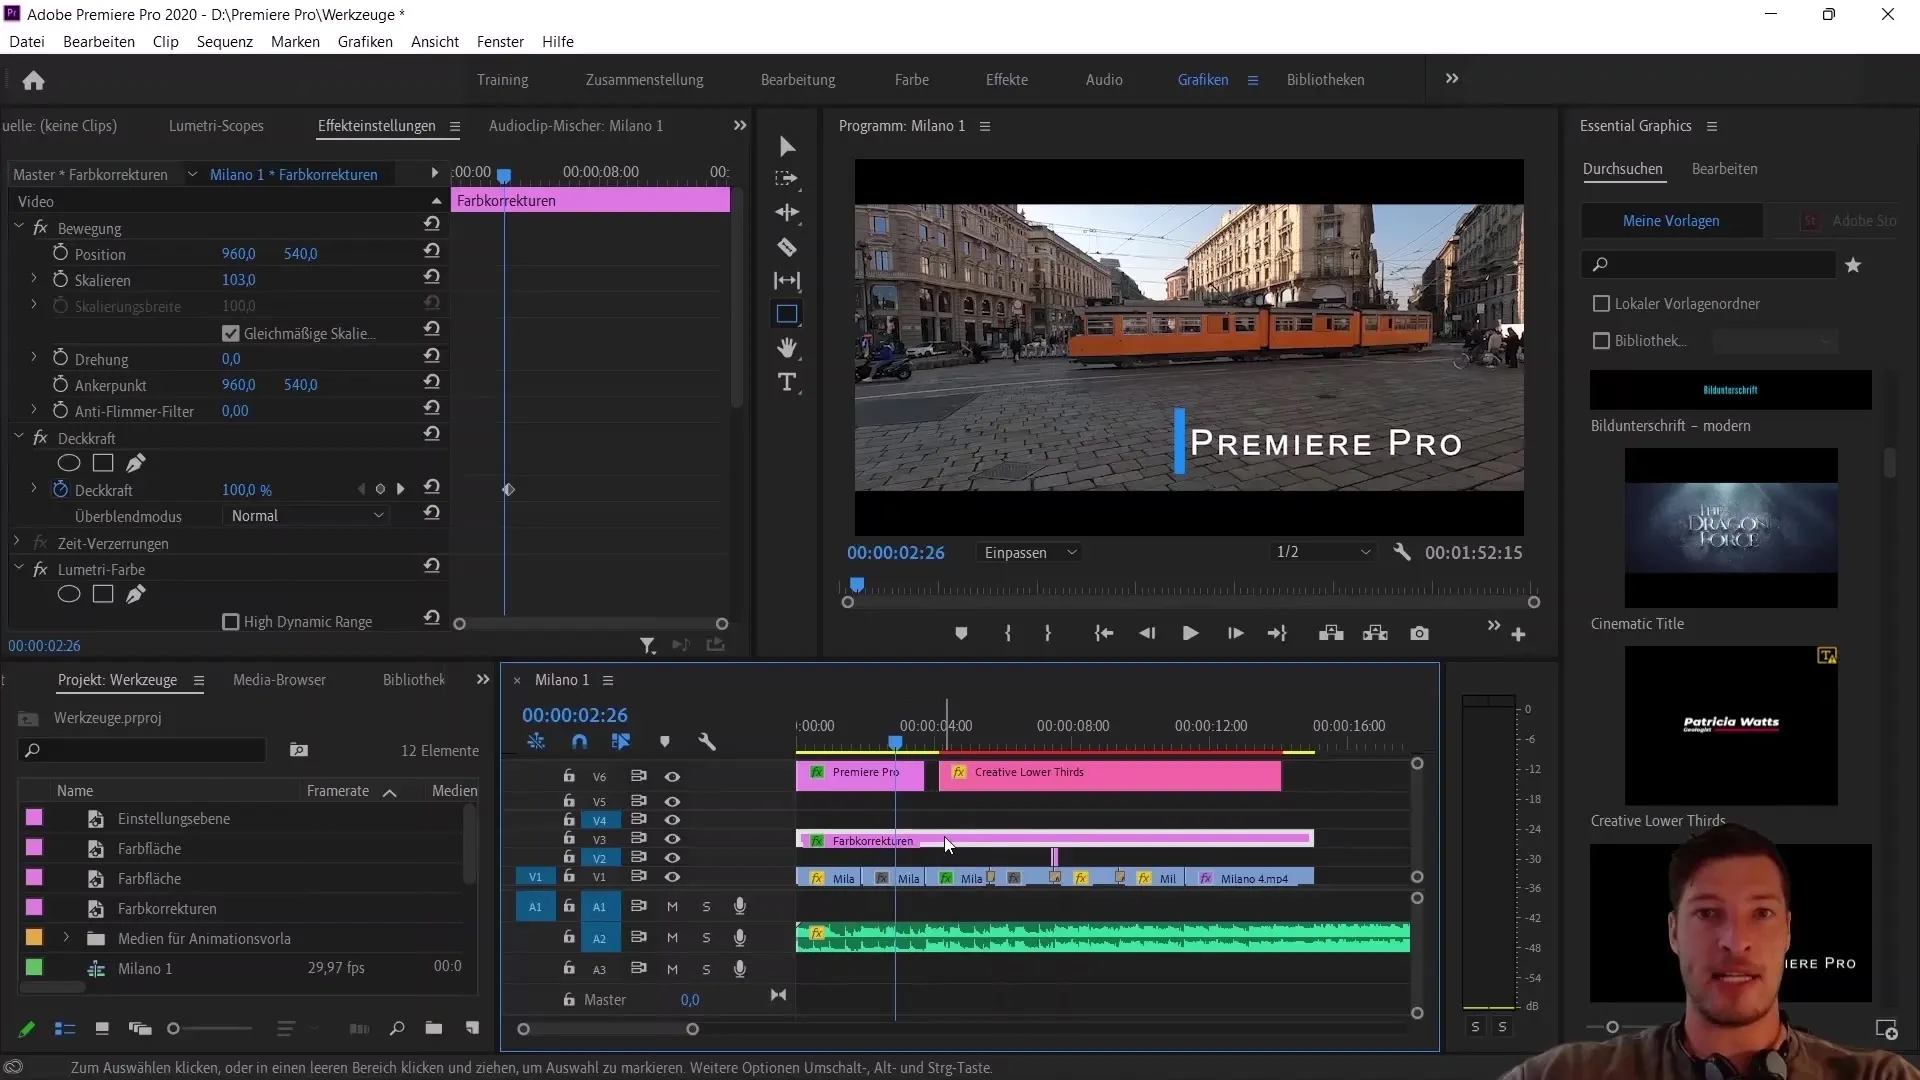Toggle visibility of V4 track
Image resolution: width=1920 pixels, height=1080 pixels.
click(x=673, y=819)
